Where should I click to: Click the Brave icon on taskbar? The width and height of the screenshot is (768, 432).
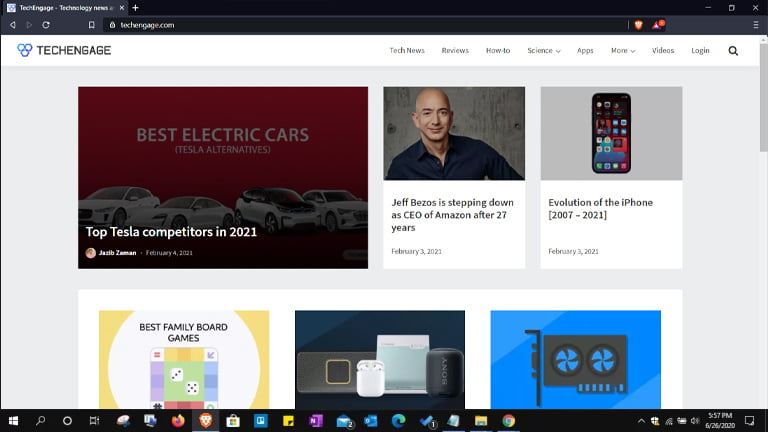tap(206, 421)
